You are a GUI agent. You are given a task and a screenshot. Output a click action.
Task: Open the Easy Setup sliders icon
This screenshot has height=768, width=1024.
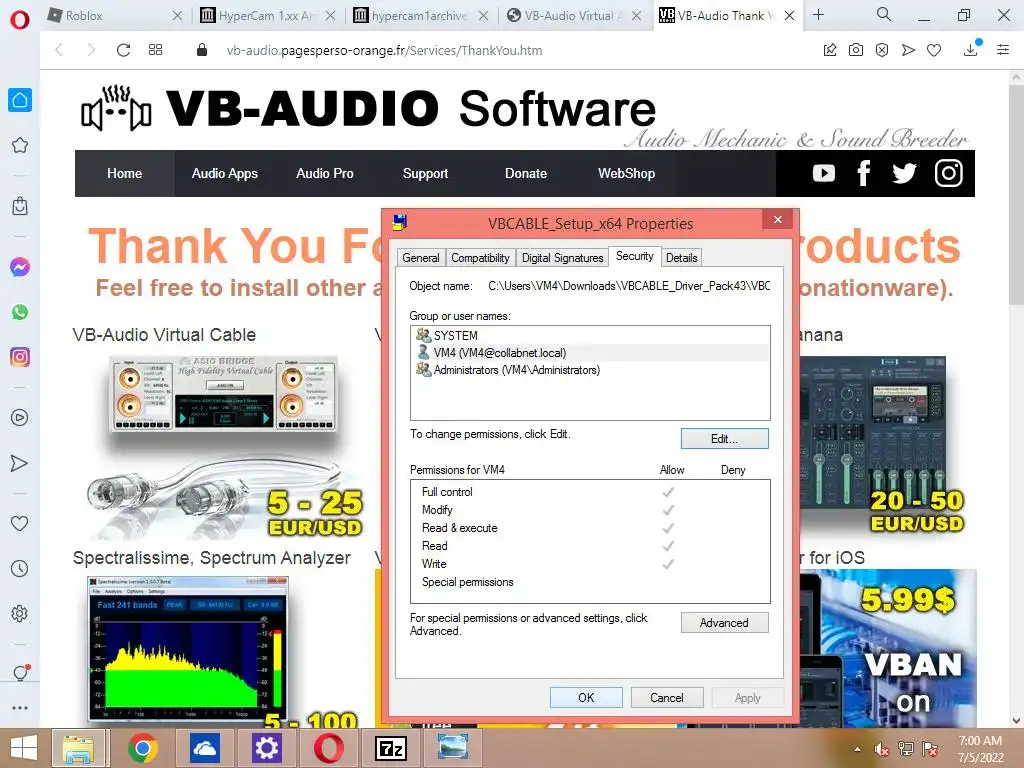pos(1003,50)
